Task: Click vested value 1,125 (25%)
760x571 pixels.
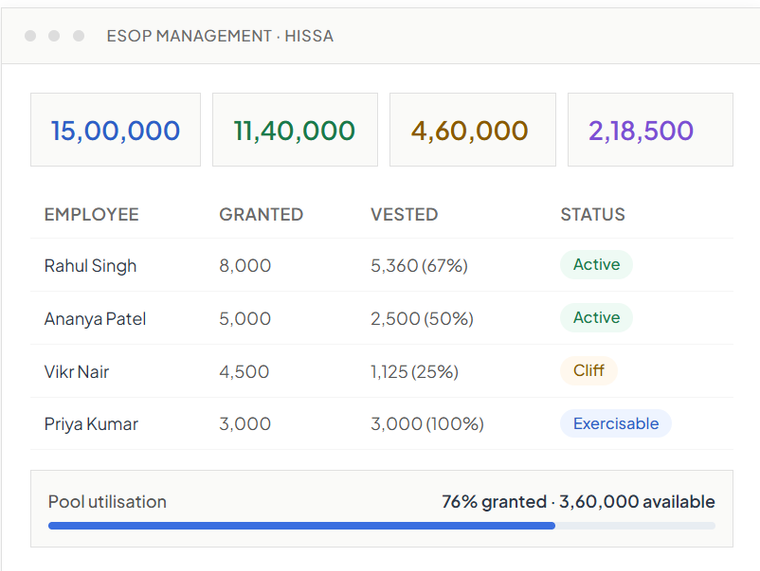Action: pyautogui.click(x=414, y=372)
